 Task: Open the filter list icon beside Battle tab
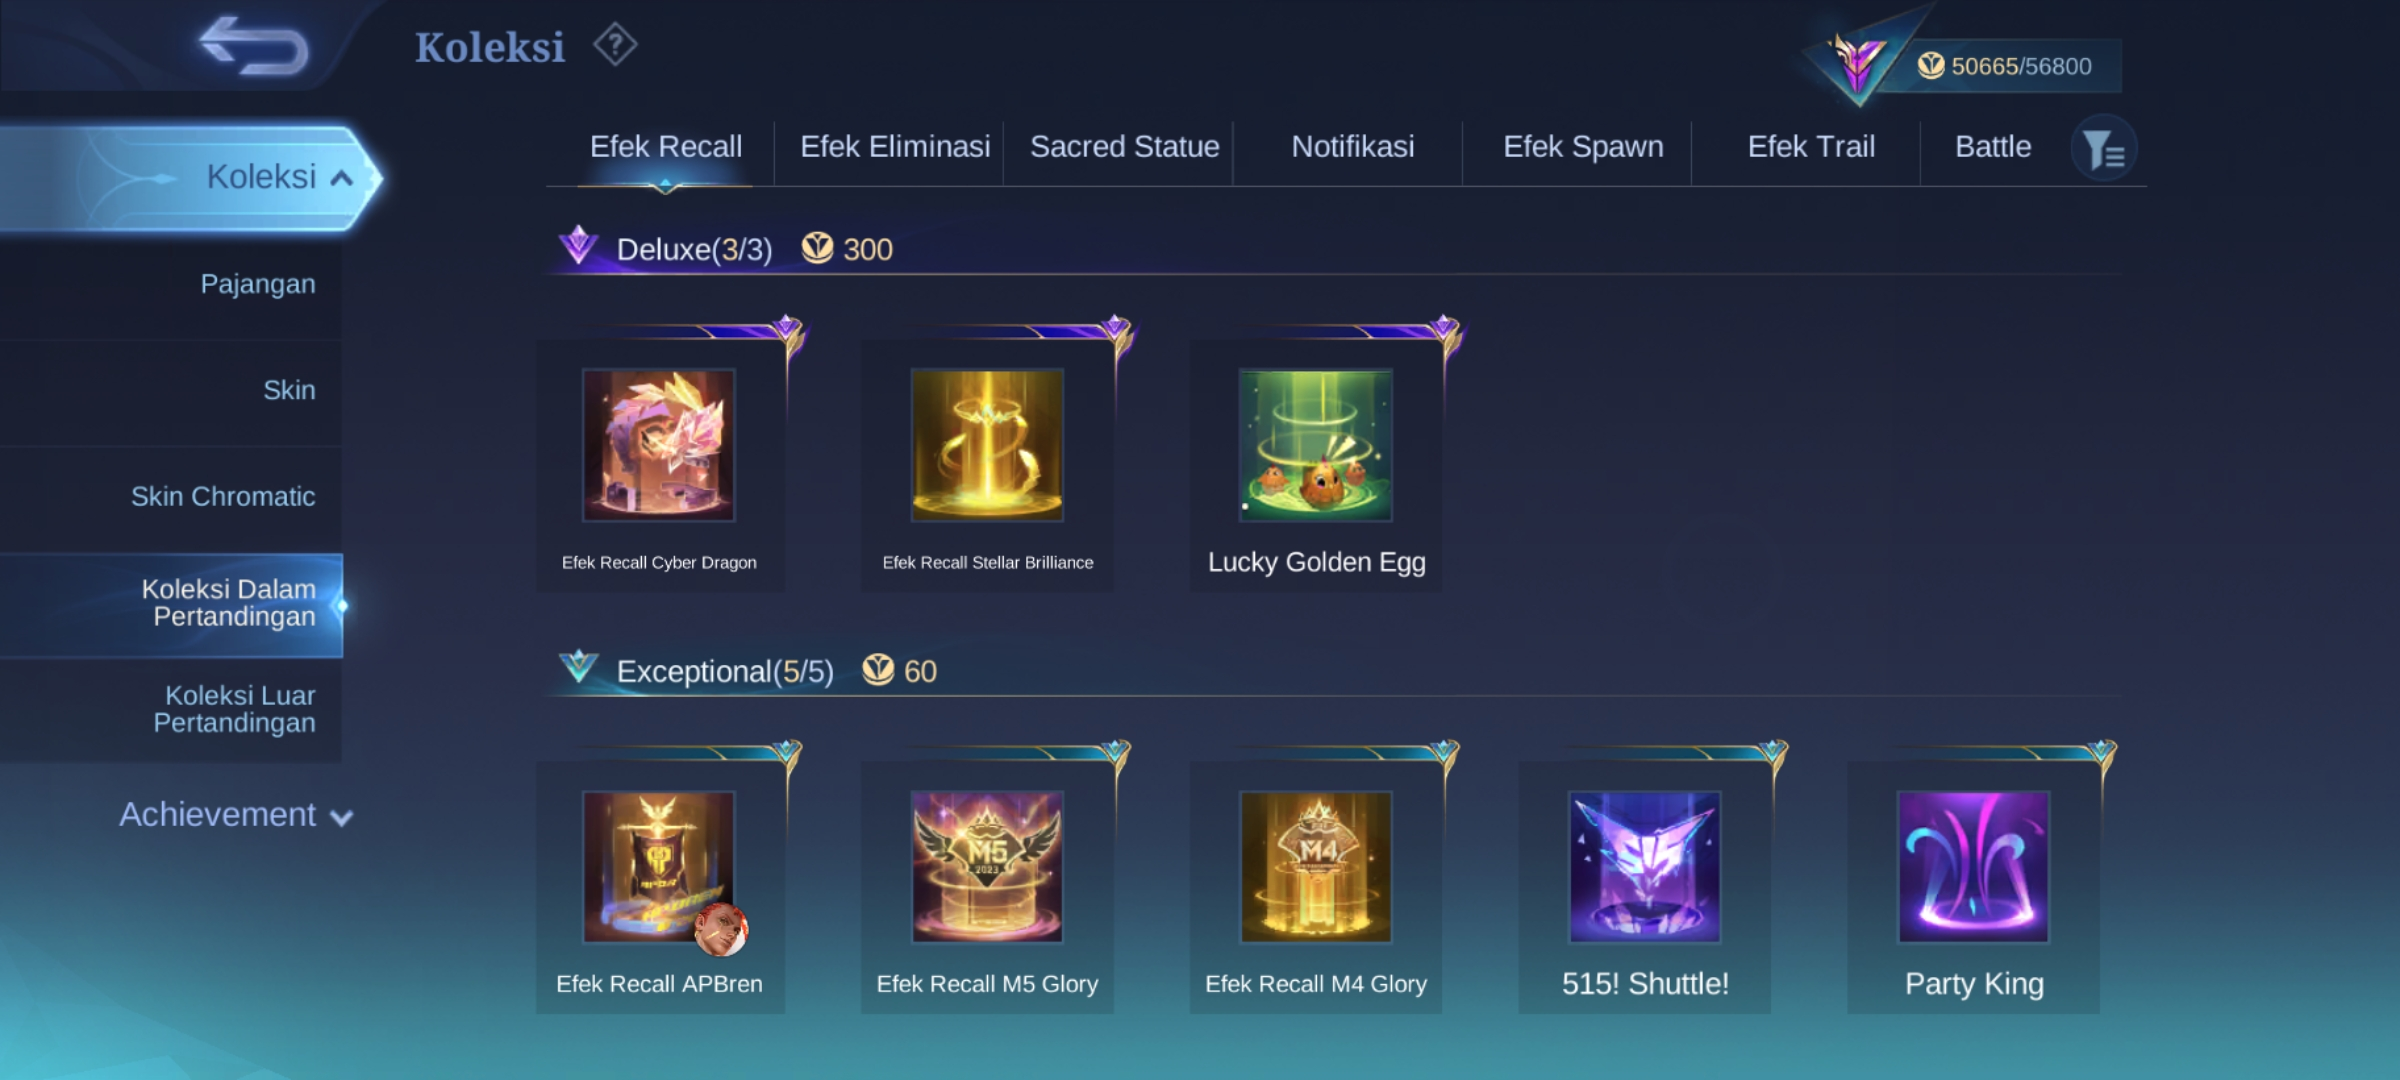pyautogui.click(x=2104, y=149)
